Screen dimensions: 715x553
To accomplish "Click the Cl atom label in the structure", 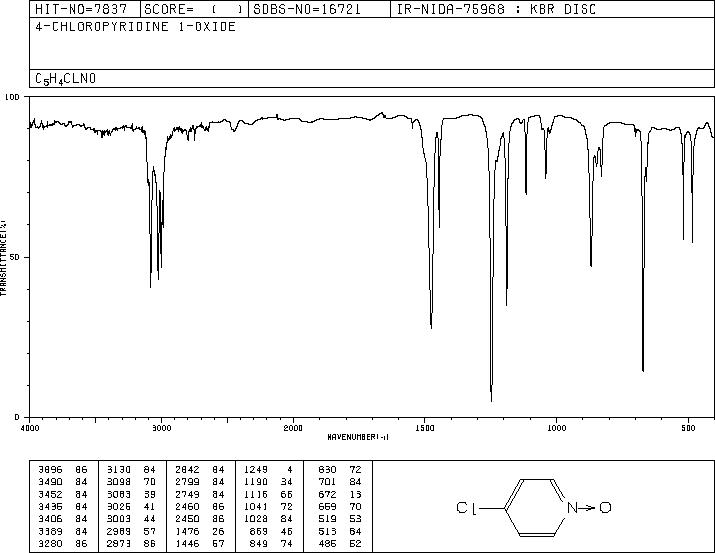I will pos(466,508).
